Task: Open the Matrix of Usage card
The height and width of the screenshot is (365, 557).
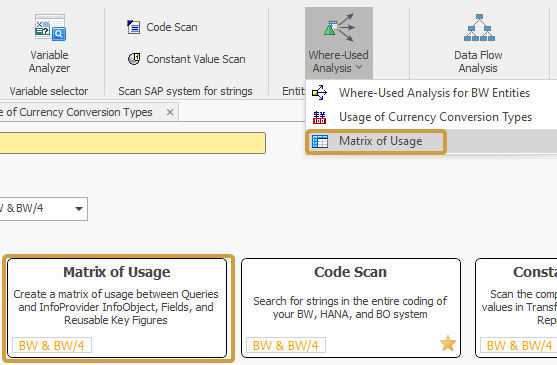Action: (117, 308)
